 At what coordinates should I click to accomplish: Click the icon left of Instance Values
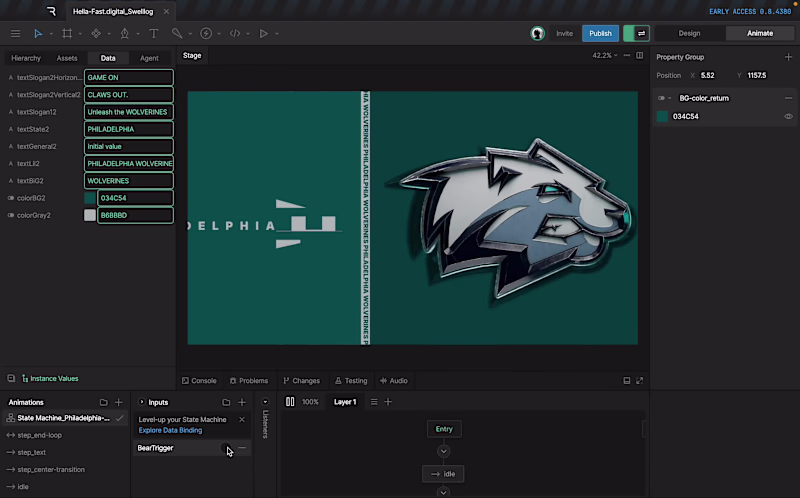[x=11, y=379]
